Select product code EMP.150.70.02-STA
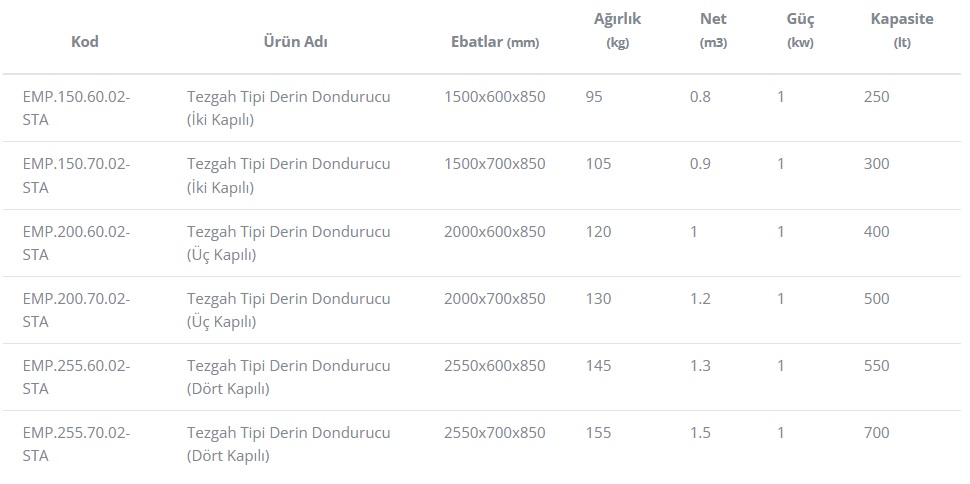Screen dimensions: 970x484 pyautogui.click(x=76, y=175)
